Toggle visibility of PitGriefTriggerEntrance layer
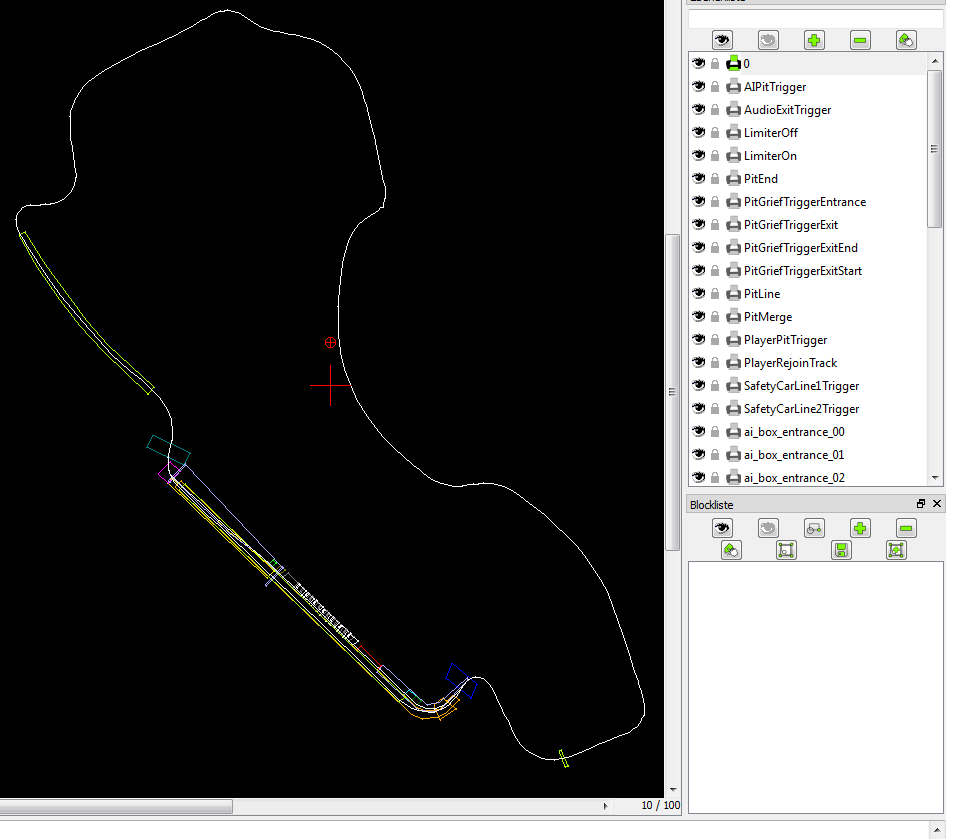Image resolution: width=956 pixels, height=839 pixels. 699,202
